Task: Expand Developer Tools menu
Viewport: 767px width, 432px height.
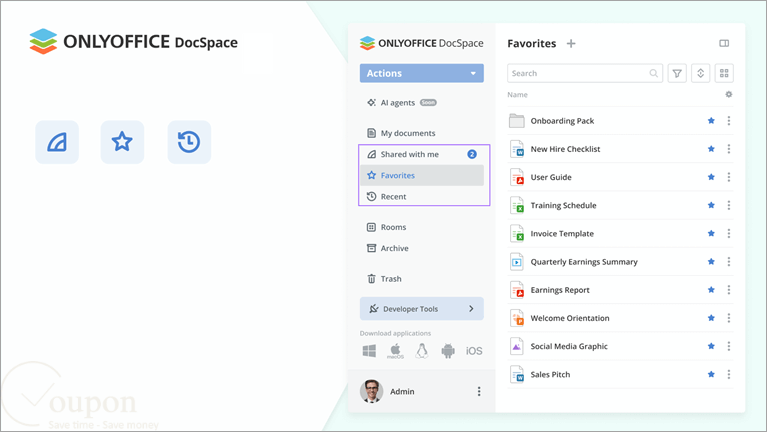Action: pyautogui.click(x=422, y=309)
